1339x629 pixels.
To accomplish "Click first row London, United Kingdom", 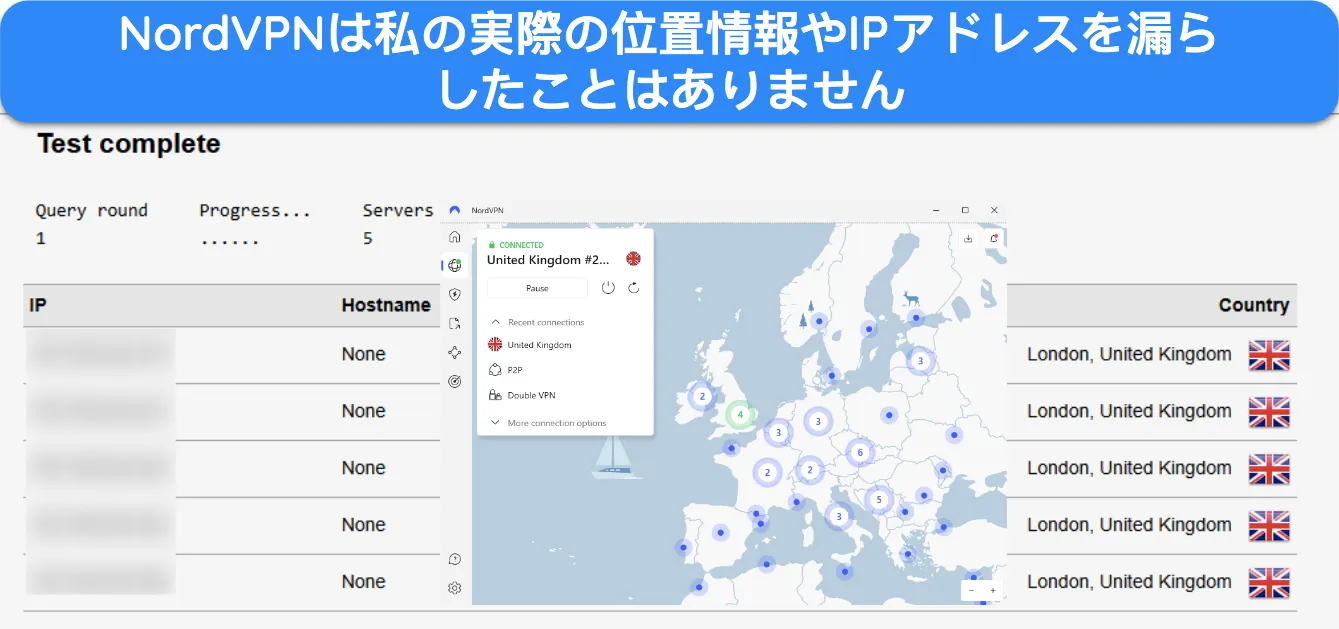I will 1129,354.
